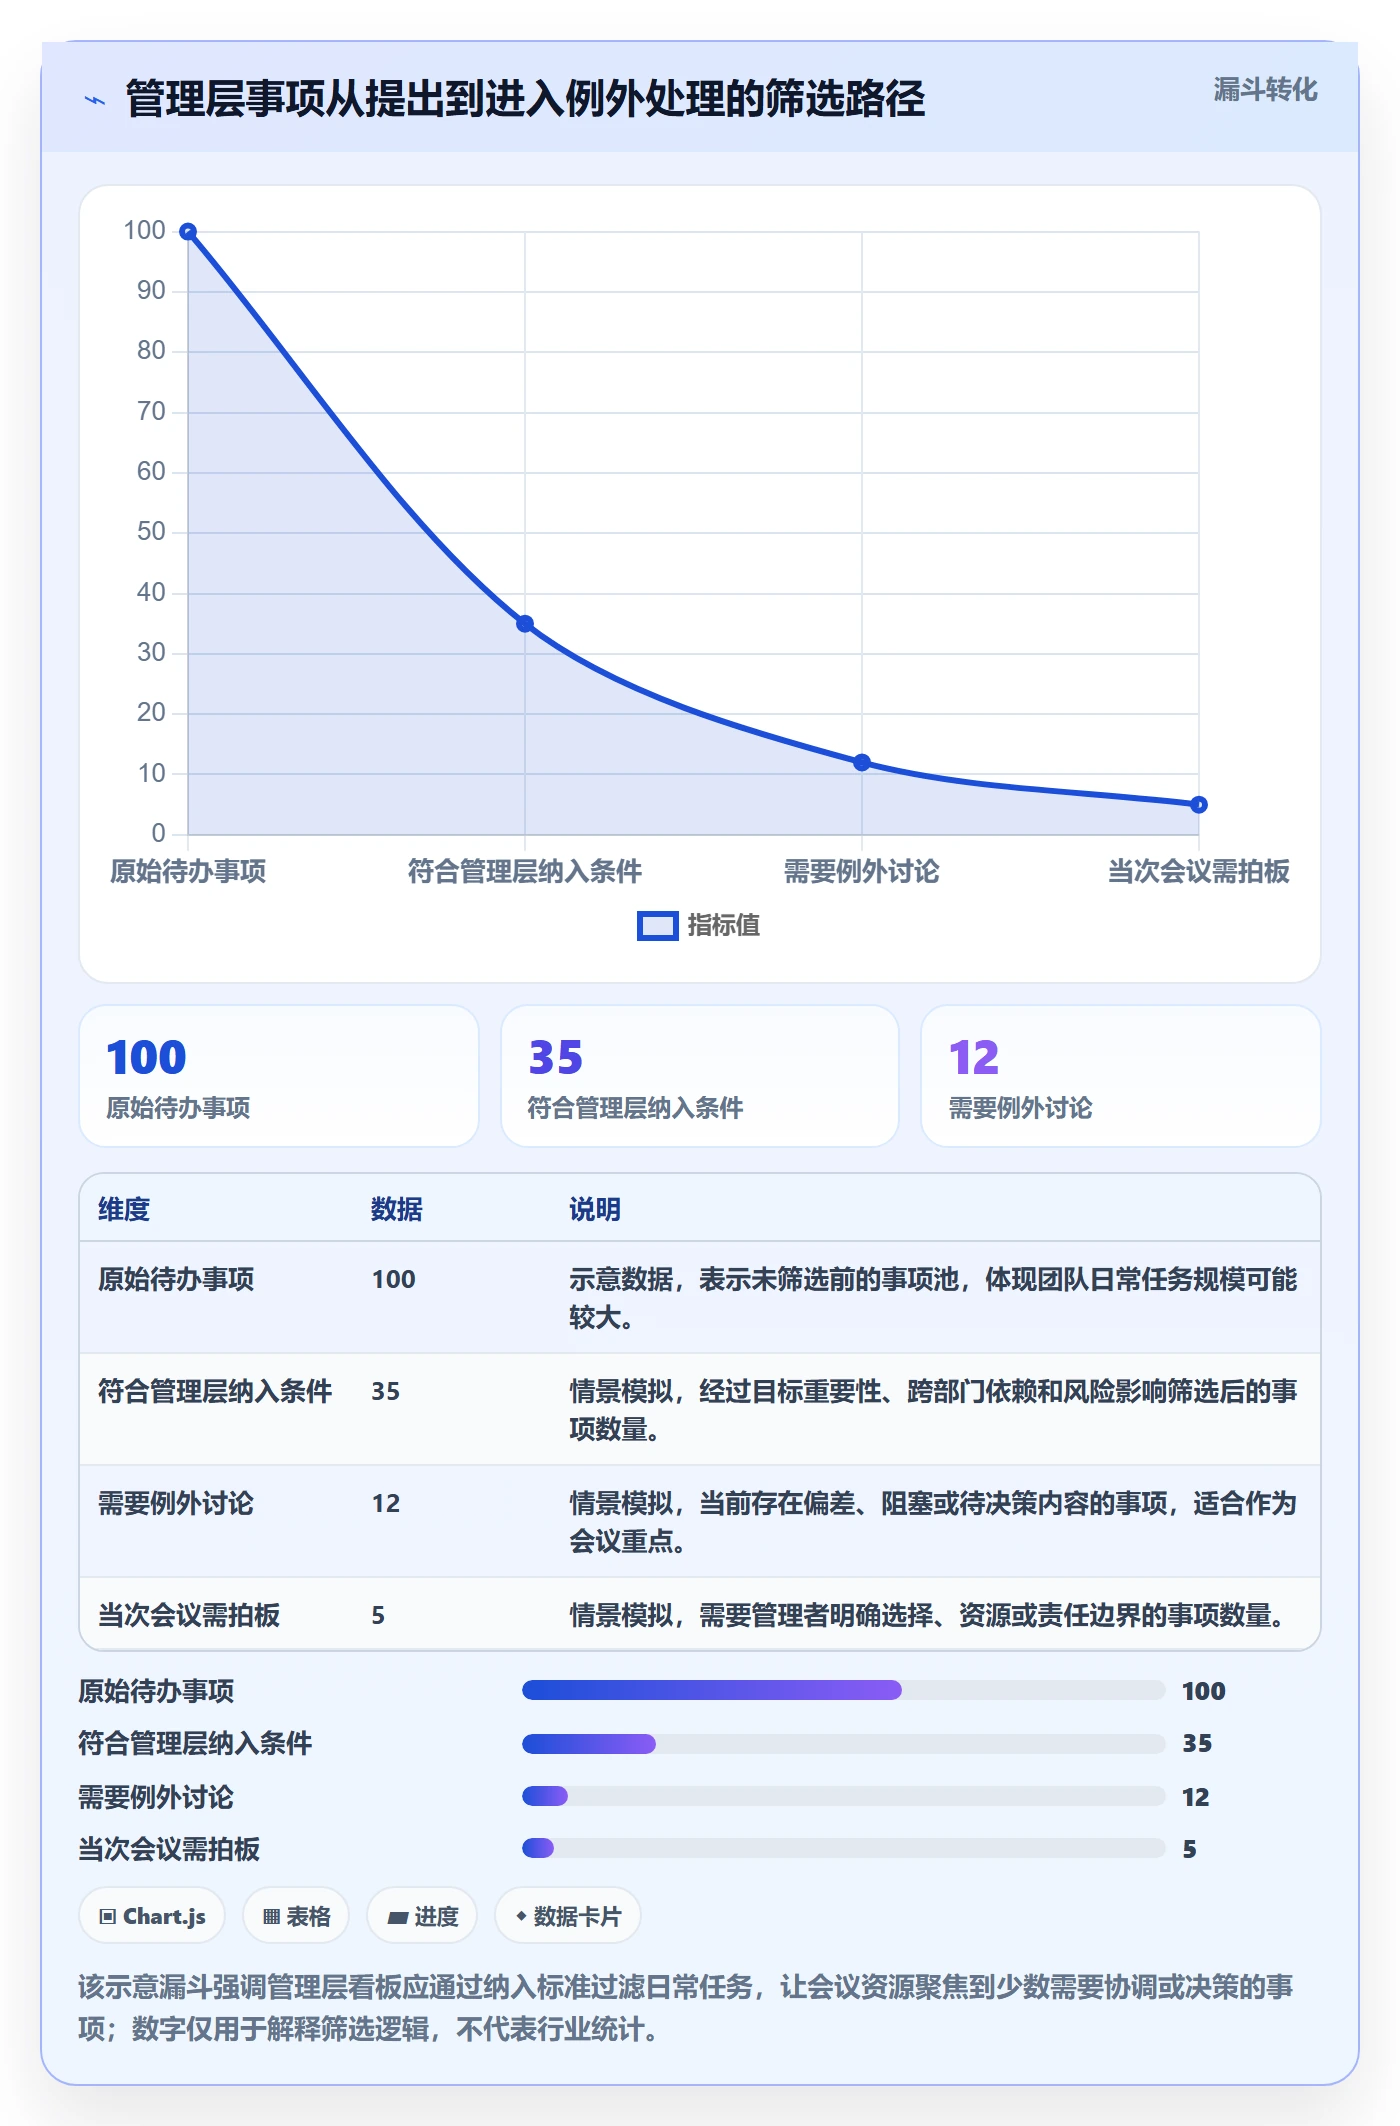Click the footnote paragraph beginning 该示意漏斗强调
This screenshot has height=2126, width=1400.
[x=686, y=2007]
